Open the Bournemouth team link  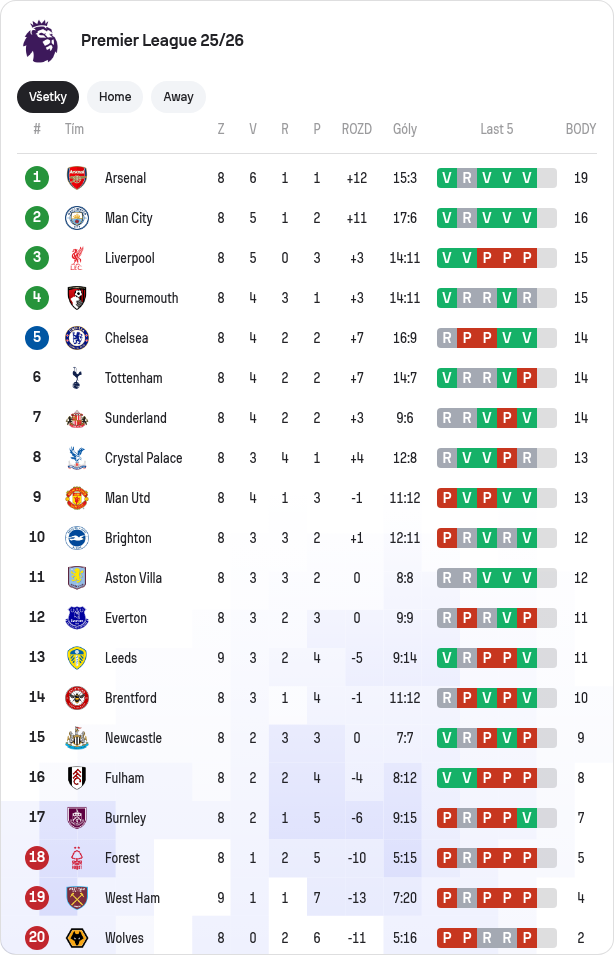click(x=141, y=298)
